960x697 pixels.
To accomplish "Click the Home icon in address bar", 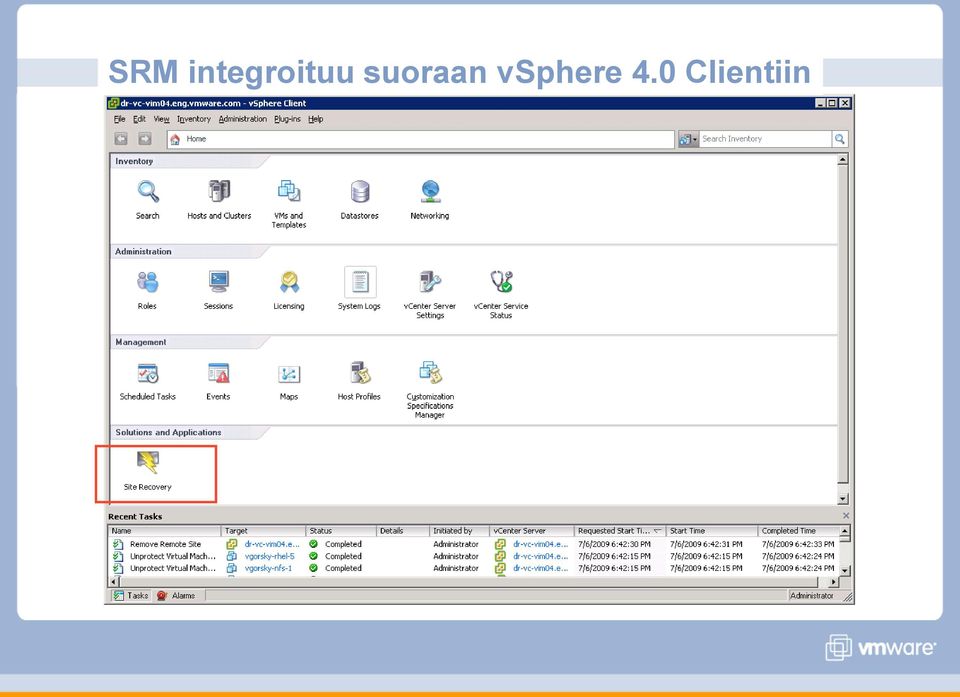I will [175, 139].
